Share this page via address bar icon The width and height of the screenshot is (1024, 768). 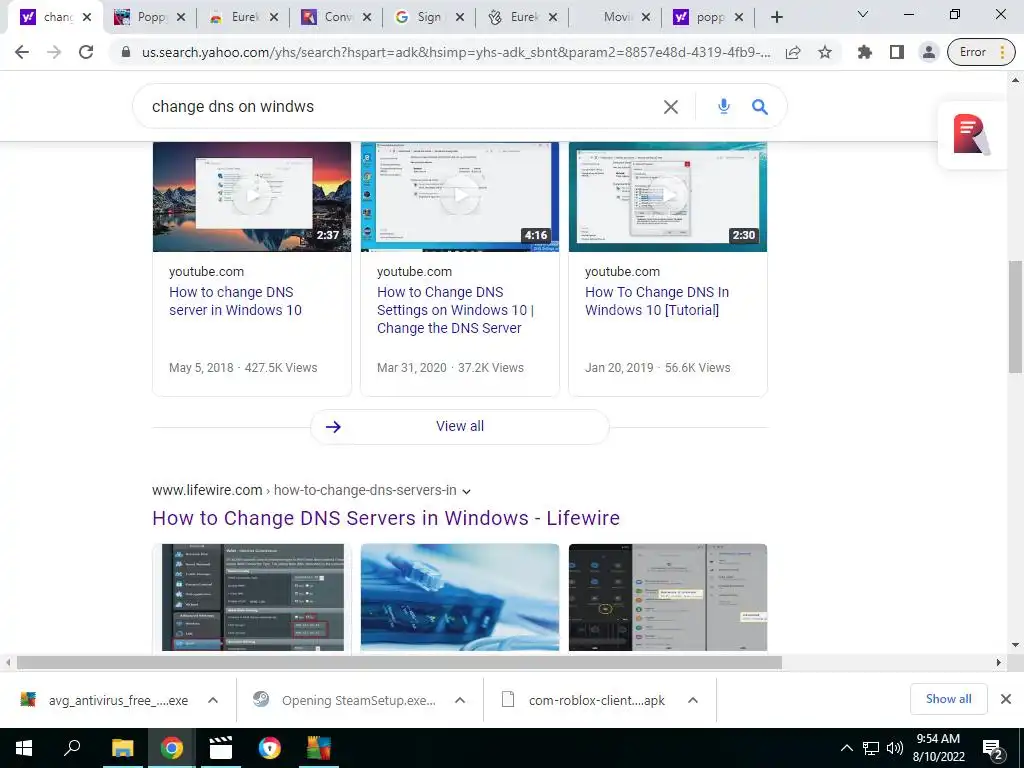coord(793,52)
